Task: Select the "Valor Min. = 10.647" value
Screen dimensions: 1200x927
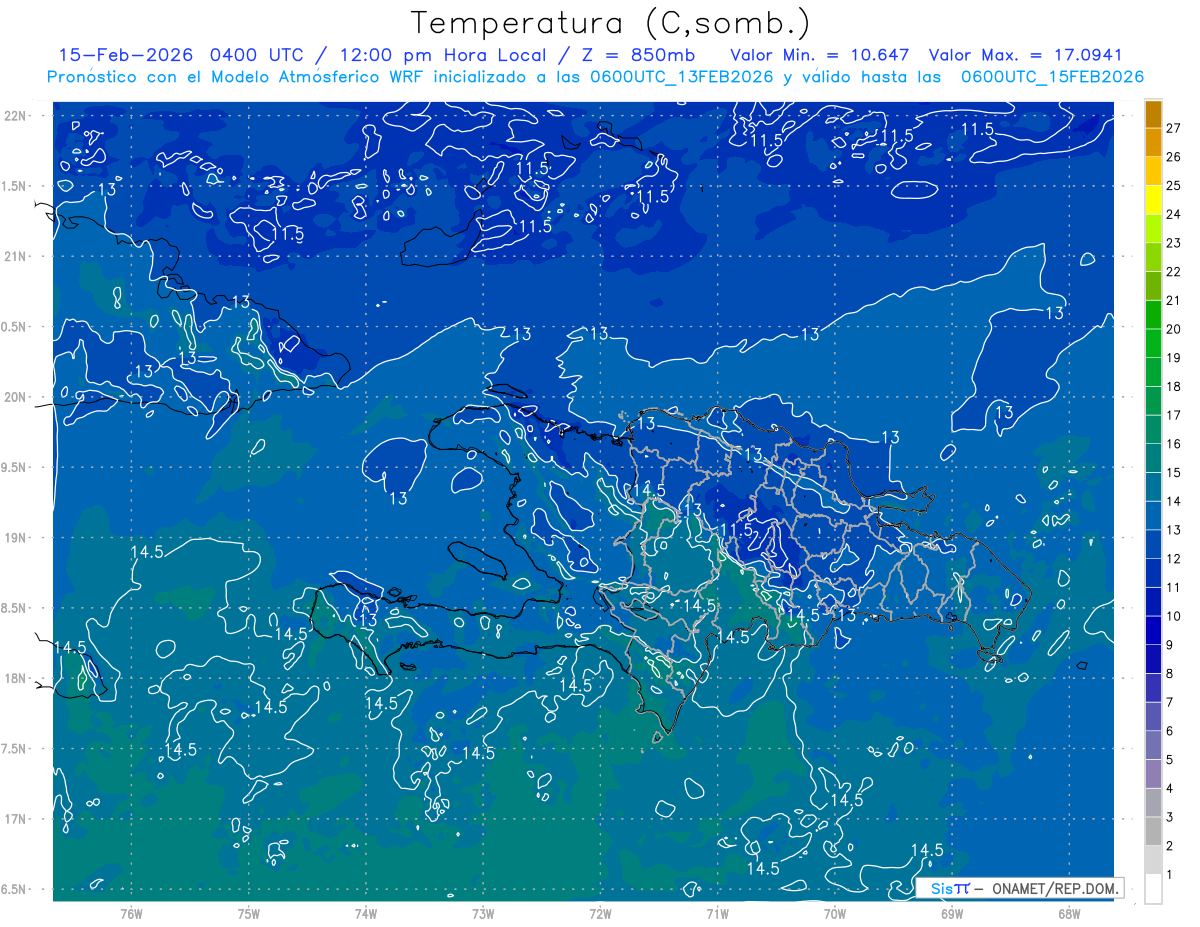Action: pyautogui.click(x=820, y=55)
